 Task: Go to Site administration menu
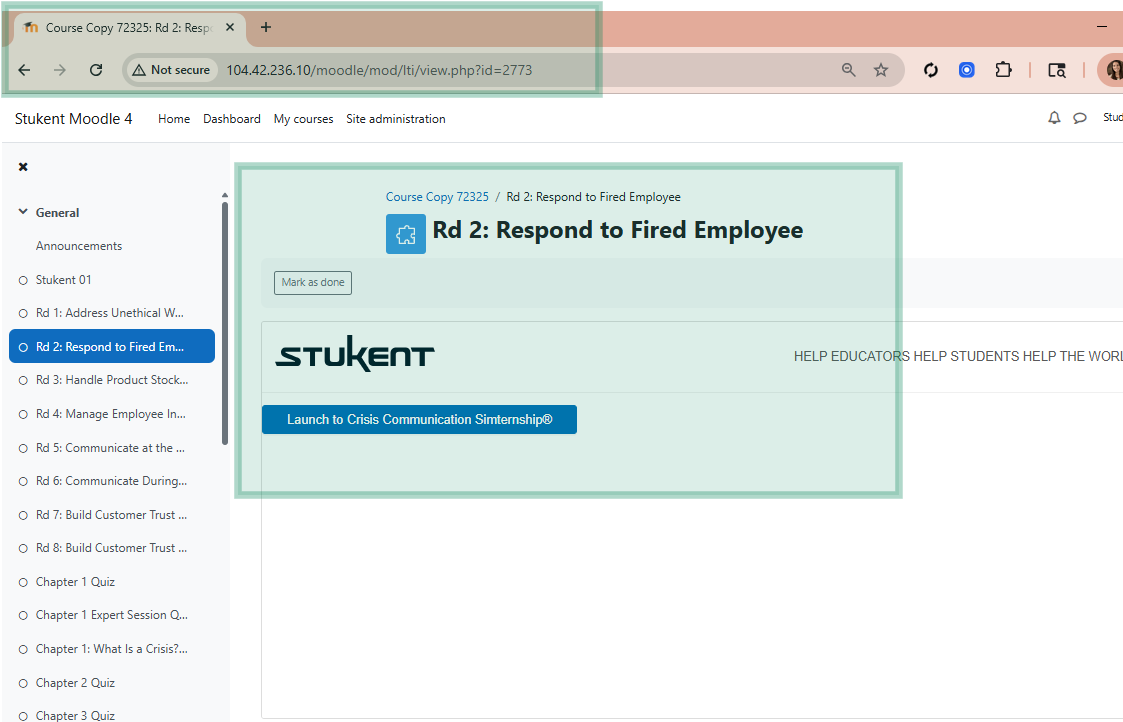click(395, 119)
